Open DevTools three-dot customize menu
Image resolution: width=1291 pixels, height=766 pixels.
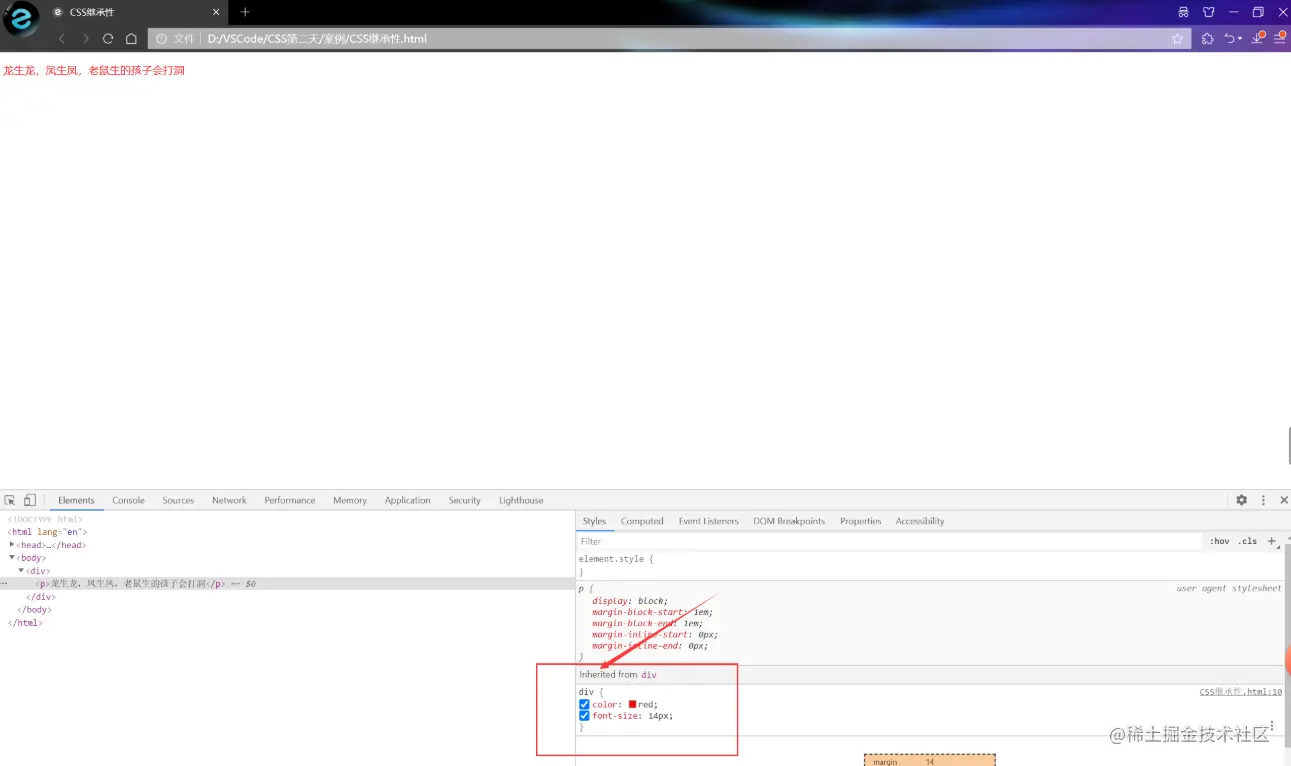[x=1263, y=500]
